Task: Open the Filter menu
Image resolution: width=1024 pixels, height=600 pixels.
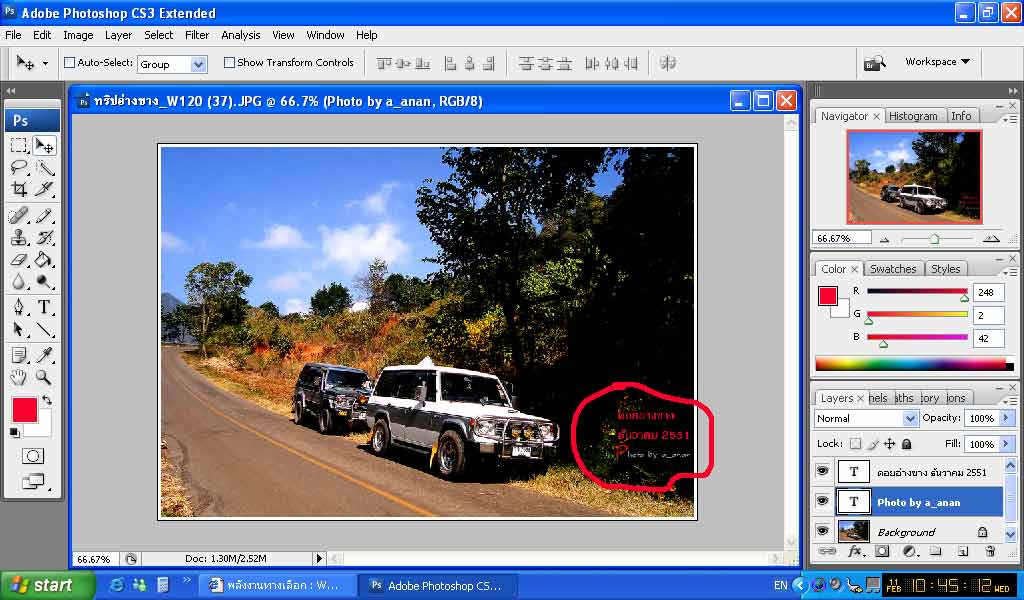Action: point(197,35)
